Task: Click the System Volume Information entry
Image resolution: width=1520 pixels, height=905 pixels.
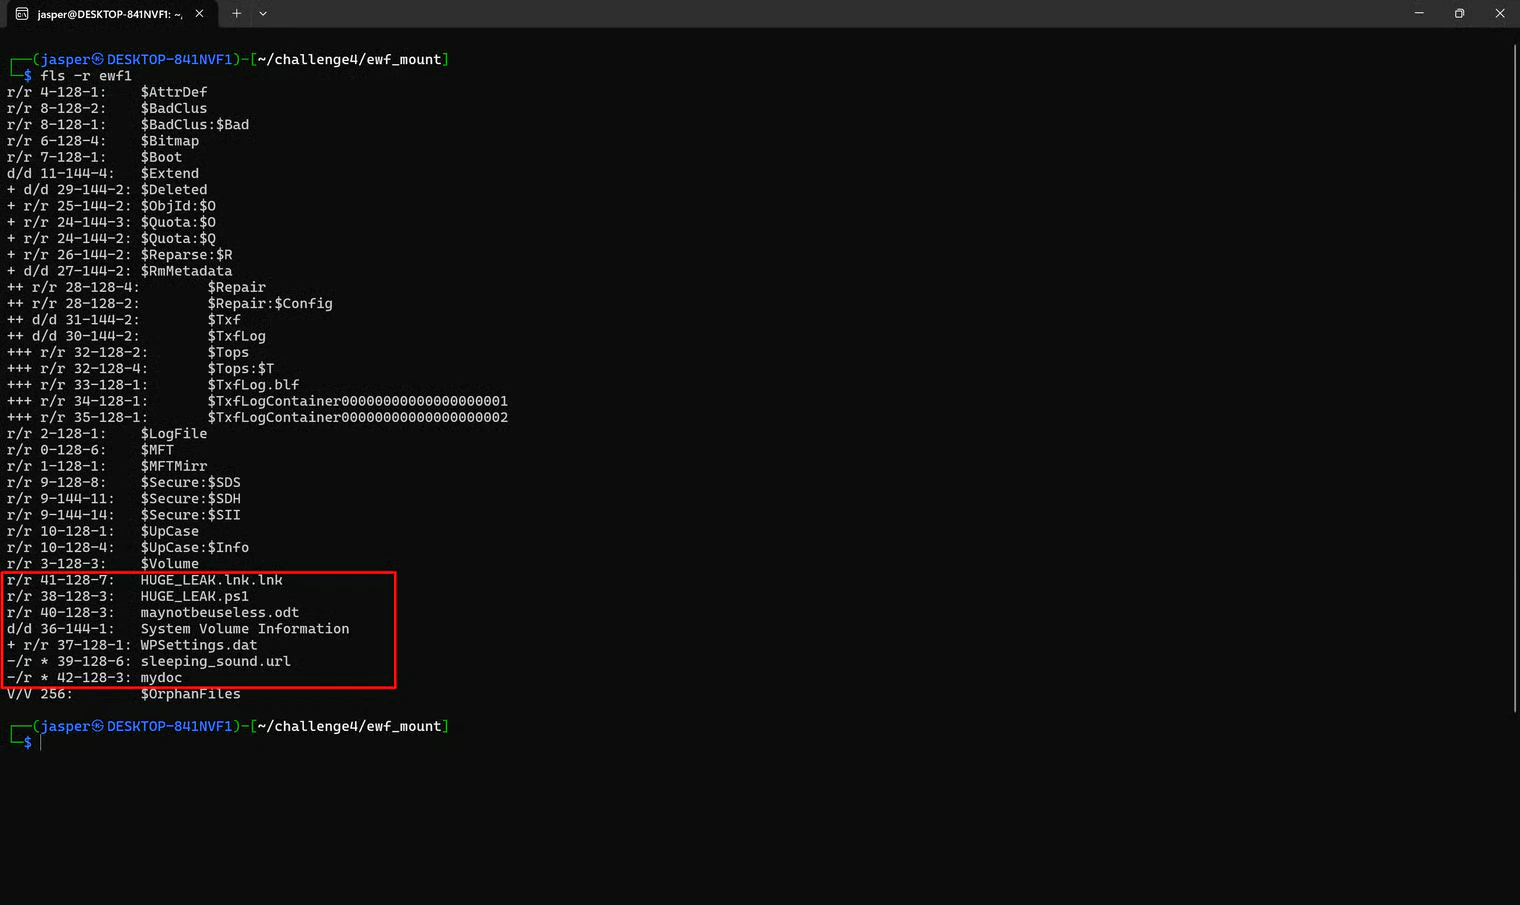Action: click(x=245, y=629)
